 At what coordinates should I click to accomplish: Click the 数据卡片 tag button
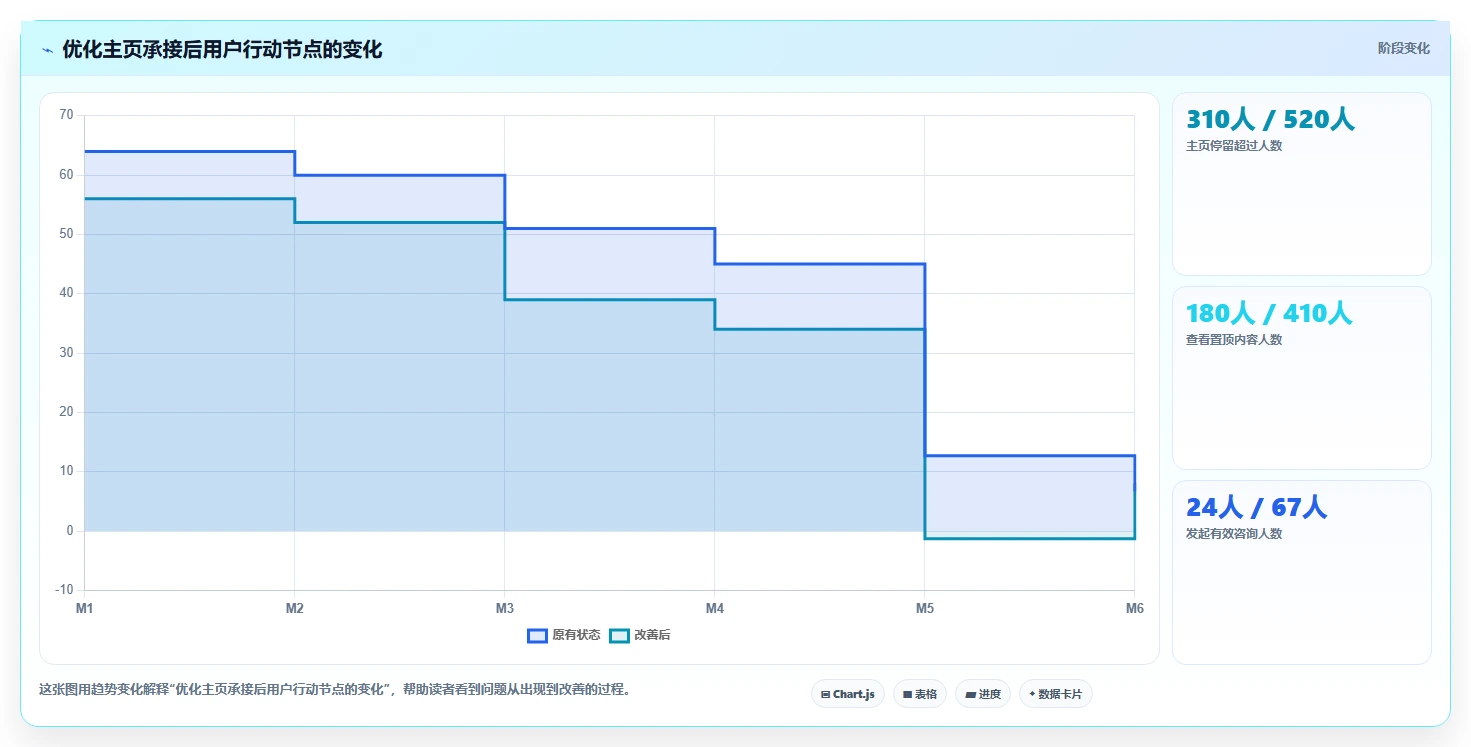click(1056, 694)
